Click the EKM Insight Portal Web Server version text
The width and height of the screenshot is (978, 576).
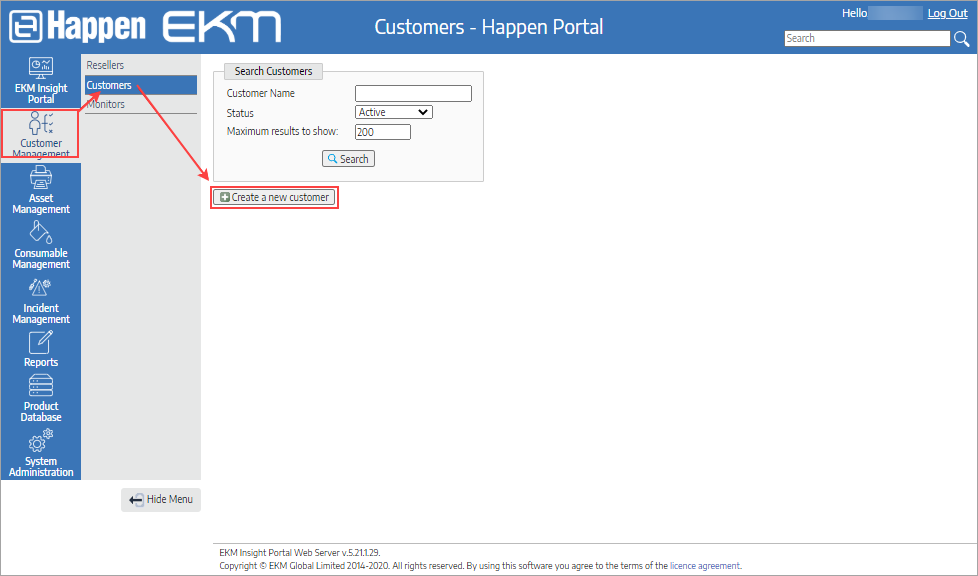point(300,553)
